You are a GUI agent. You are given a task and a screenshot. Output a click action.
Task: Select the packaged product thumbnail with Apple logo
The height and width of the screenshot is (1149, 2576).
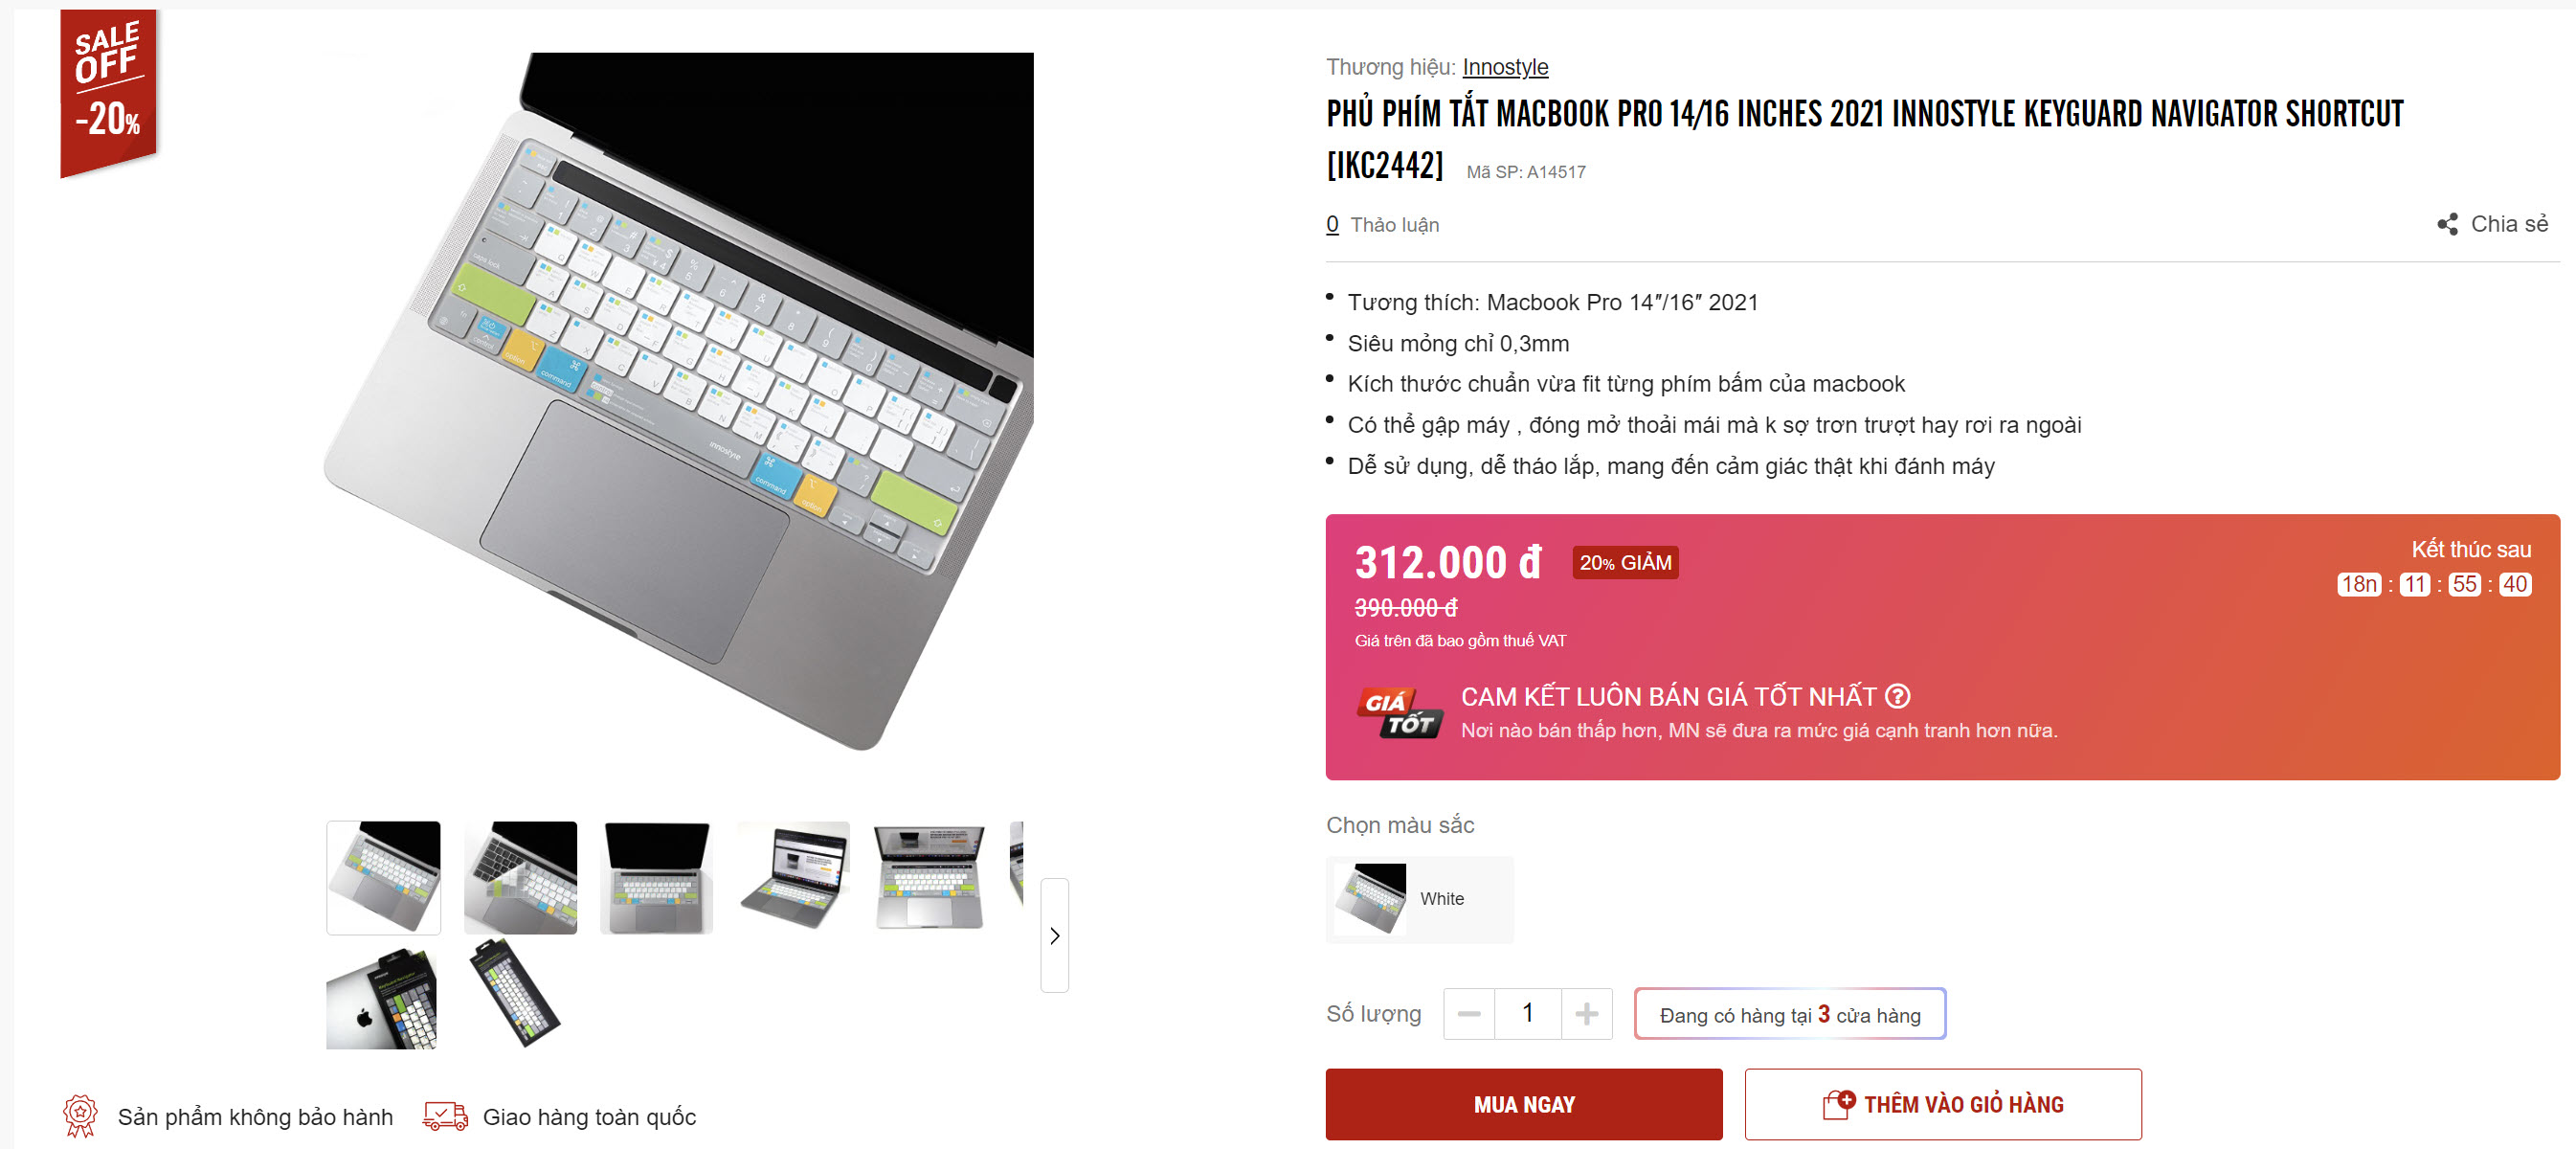coord(381,997)
